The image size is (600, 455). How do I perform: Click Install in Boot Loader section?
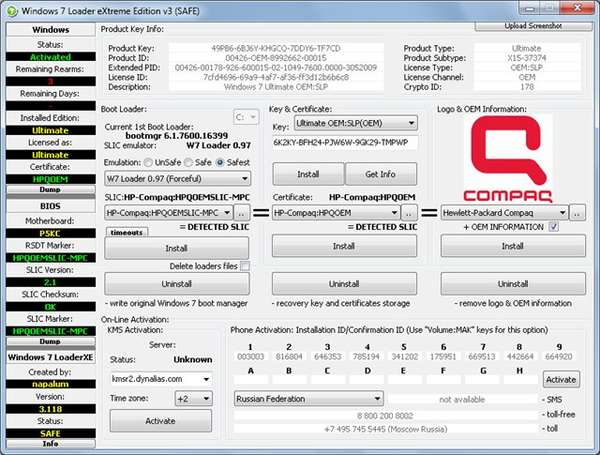tap(177, 248)
